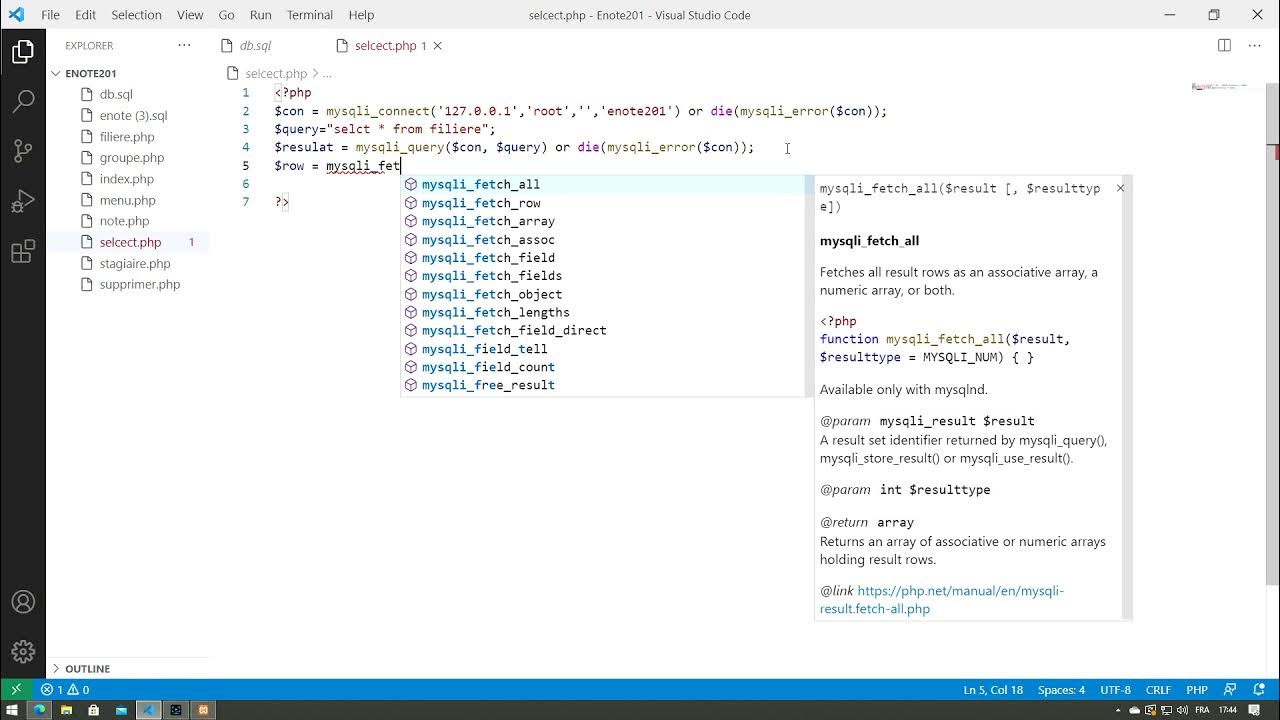Screen dimensions: 1280x720
Task: Open File Explorer from the taskbar
Action: coord(66,710)
